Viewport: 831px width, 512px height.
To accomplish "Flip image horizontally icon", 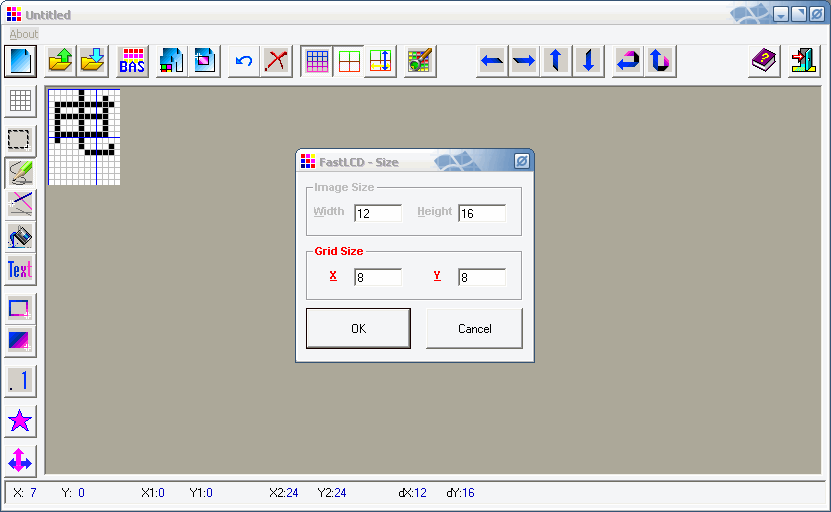I will tap(628, 61).
